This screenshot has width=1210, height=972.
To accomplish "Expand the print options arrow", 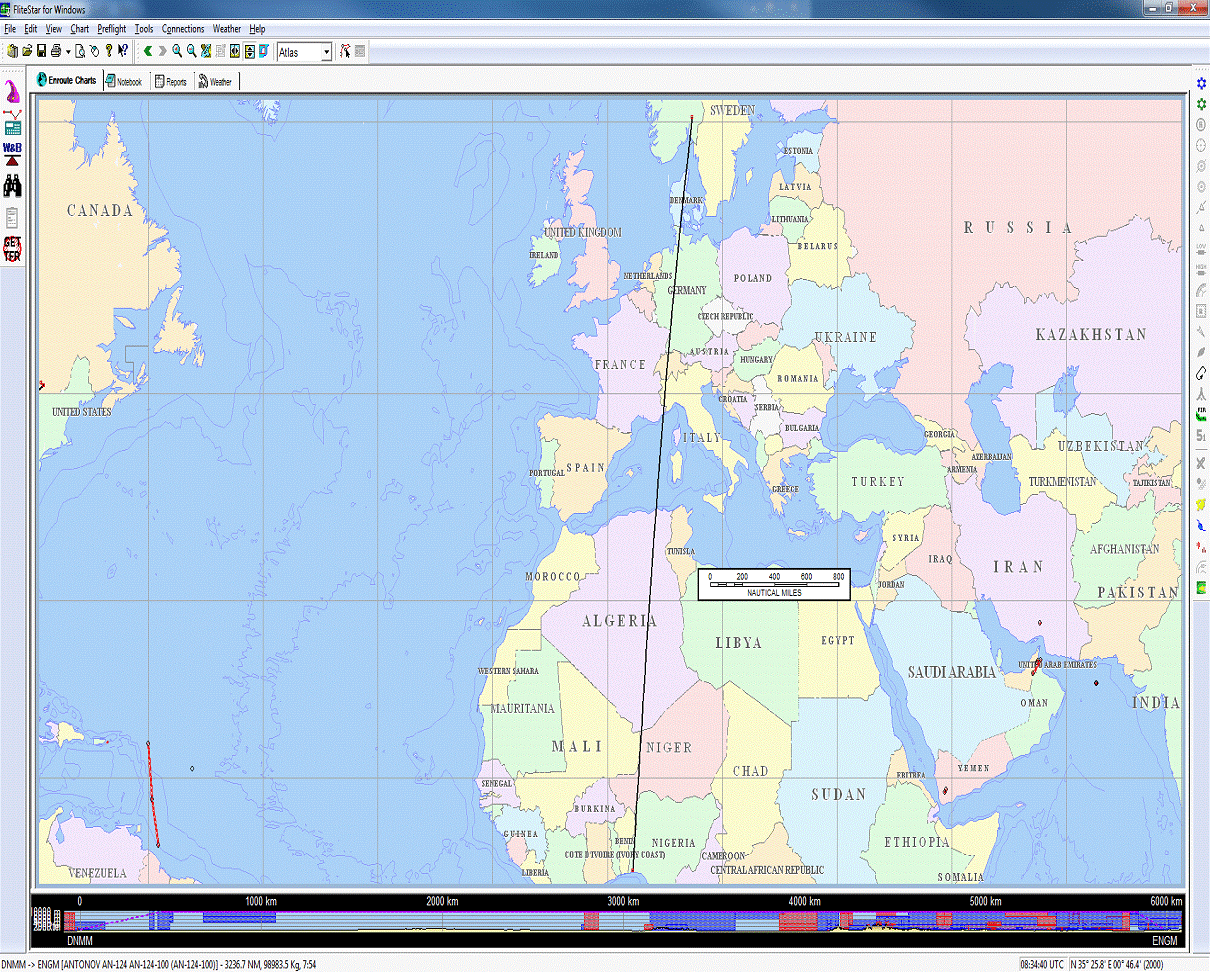I will tap(68, 51).
